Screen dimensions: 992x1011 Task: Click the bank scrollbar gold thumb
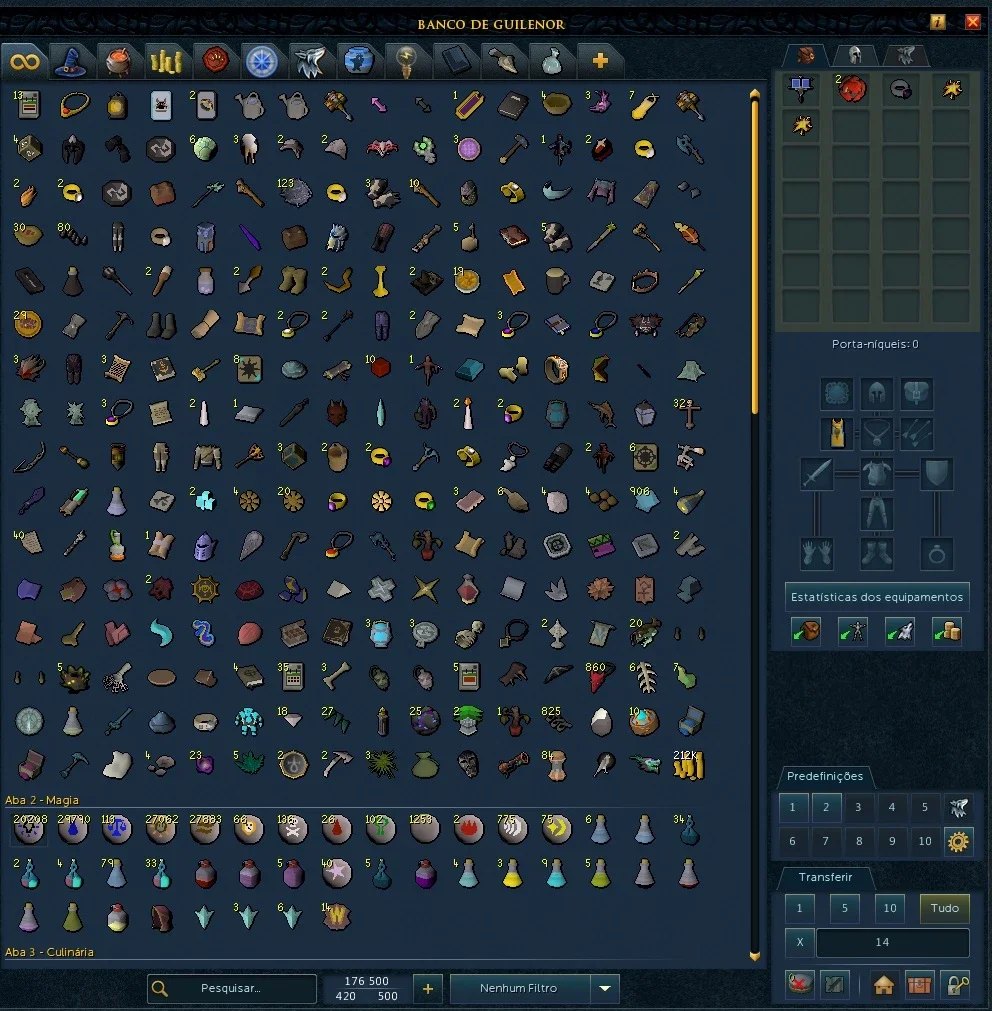(755, 257)
